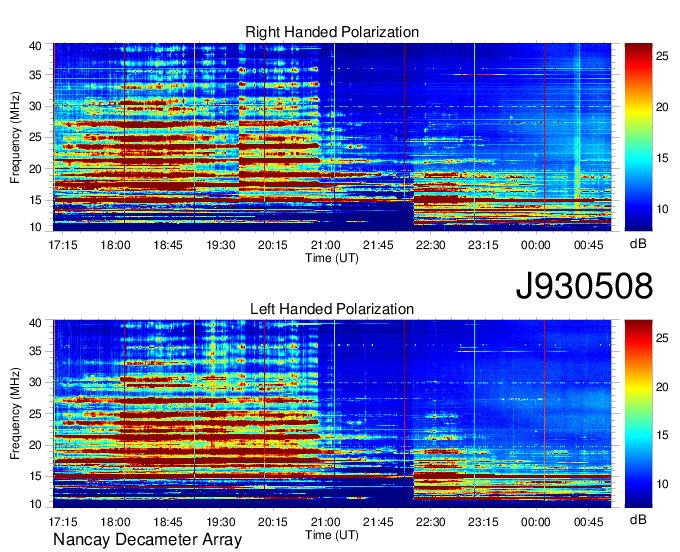The image size is (680, 552).
Task: Click the "dB" unit label of Left Handed color bar
Action: 638,519
